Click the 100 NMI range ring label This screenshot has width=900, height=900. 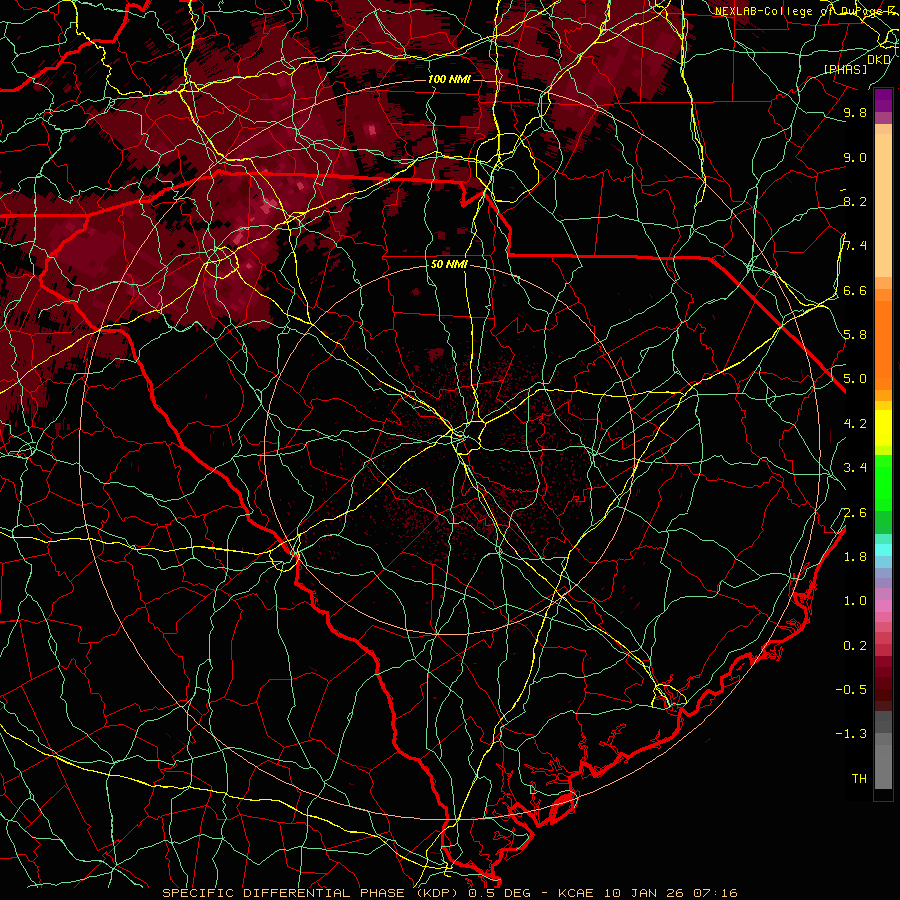[x=449, y=79]
